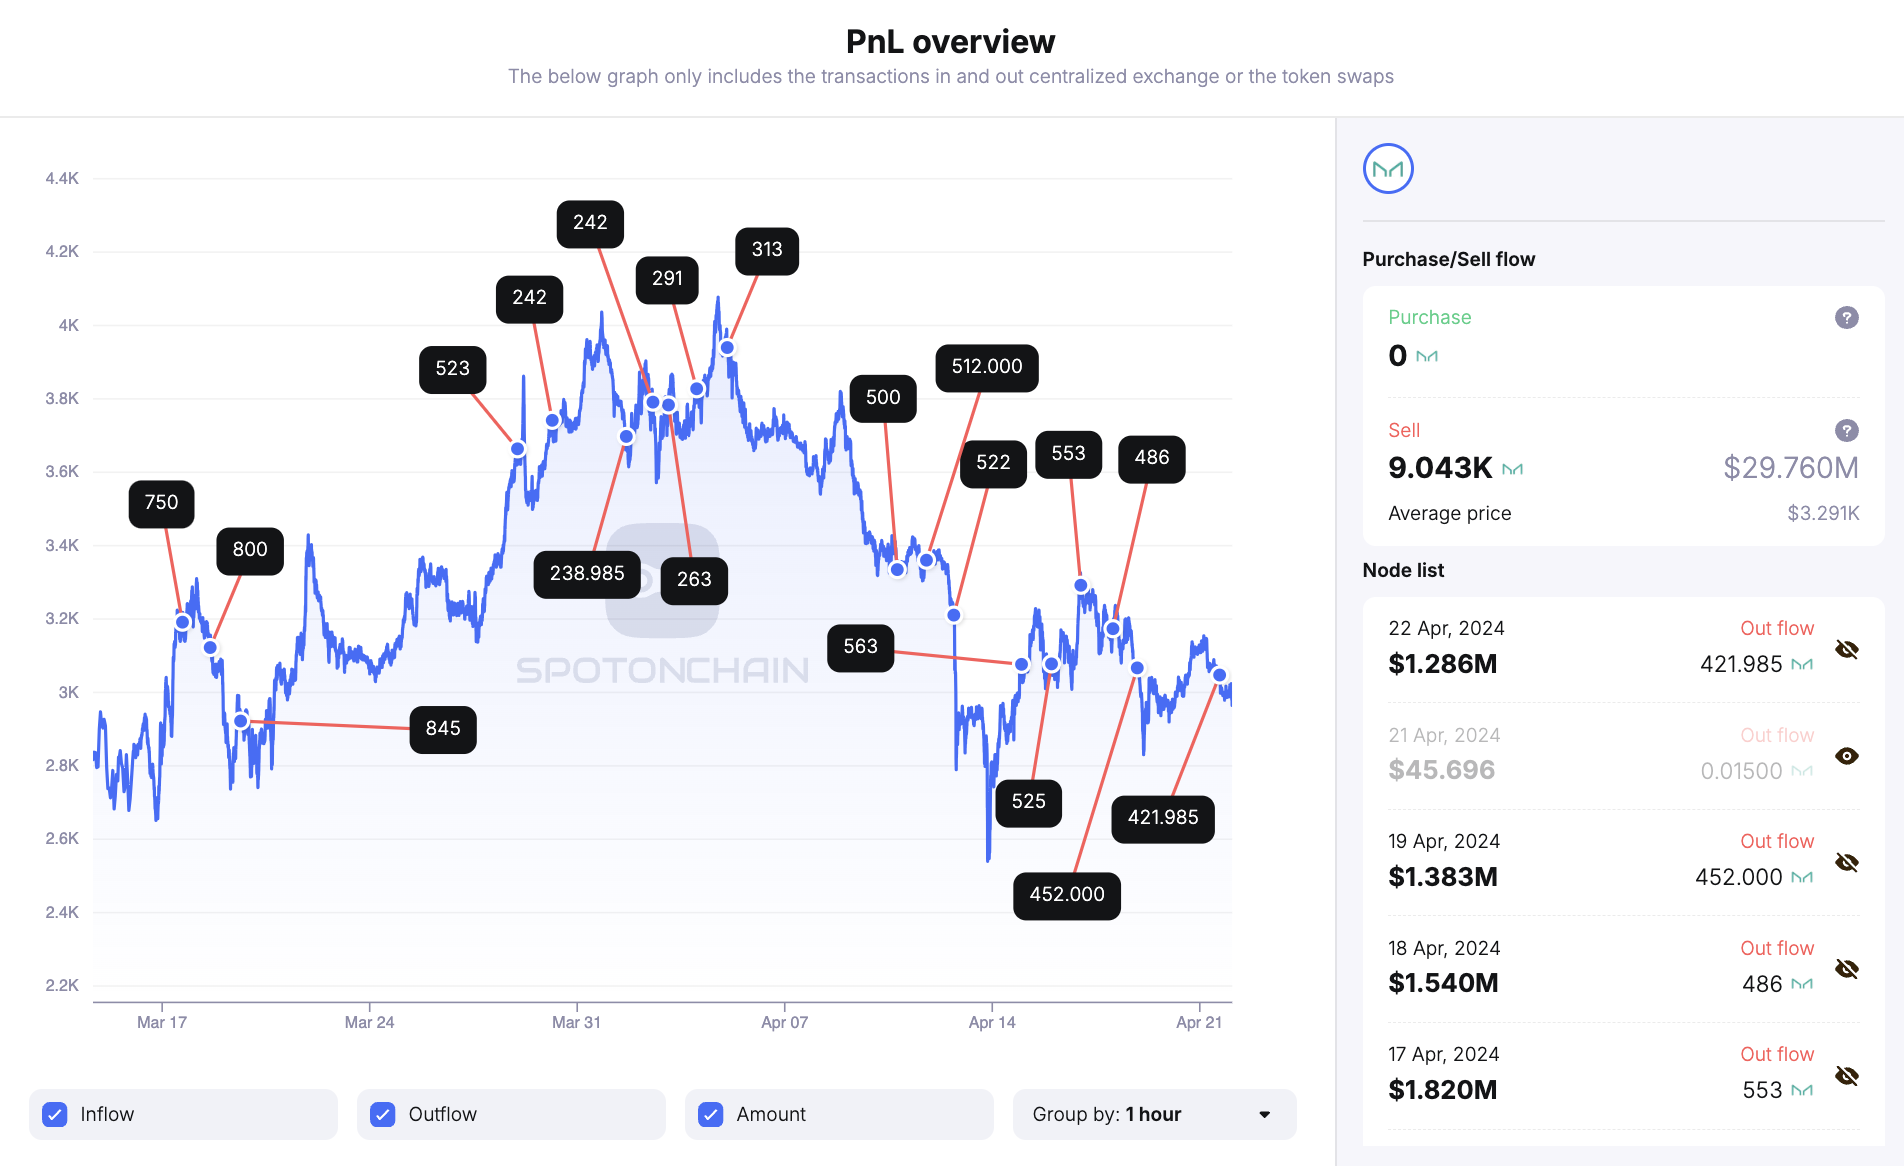Toggle visibility of the 19 Apr node
This screenshot has width=1904, height=1166.
pos(1846,862)
